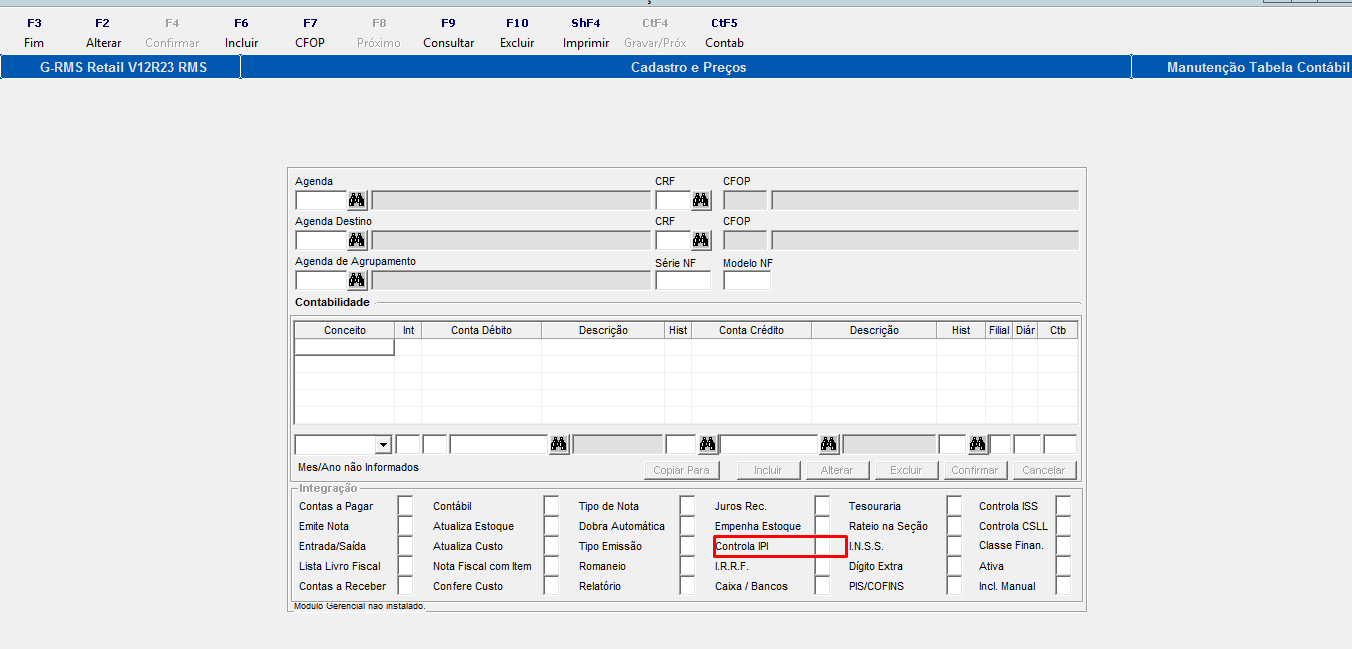Click the Confirmar button below the grid
Viewport: 1352px width, 649px height.
[975, 470]
